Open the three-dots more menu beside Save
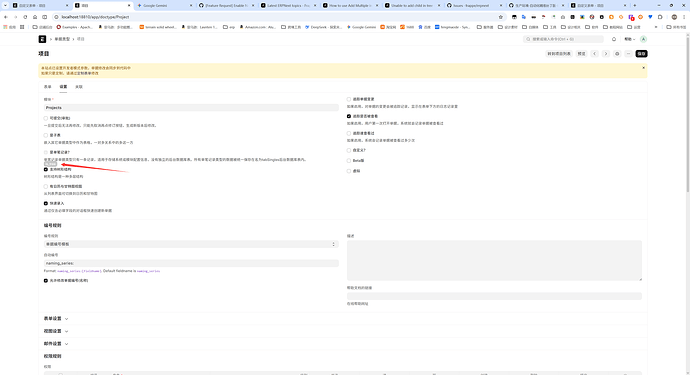The height and width of the screenshot is (375, 690). (x=628, y=54)
